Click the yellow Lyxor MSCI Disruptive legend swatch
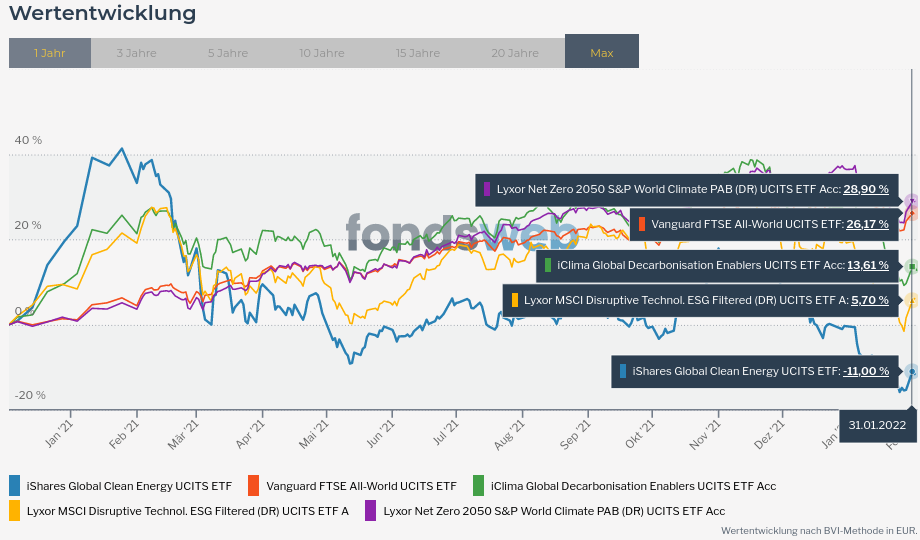This screenshot has height=540, width=920. (x=14, y=511)
